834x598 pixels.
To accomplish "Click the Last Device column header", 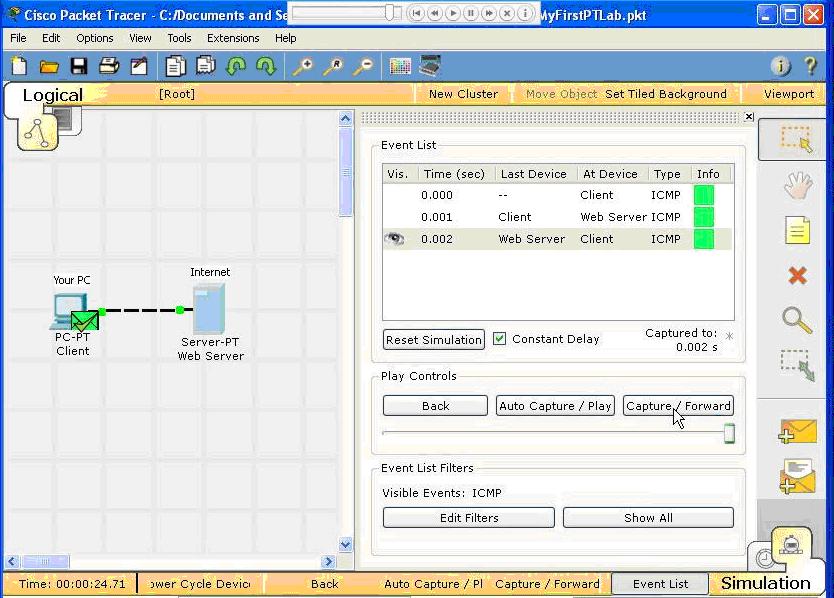I will point(535,174).
